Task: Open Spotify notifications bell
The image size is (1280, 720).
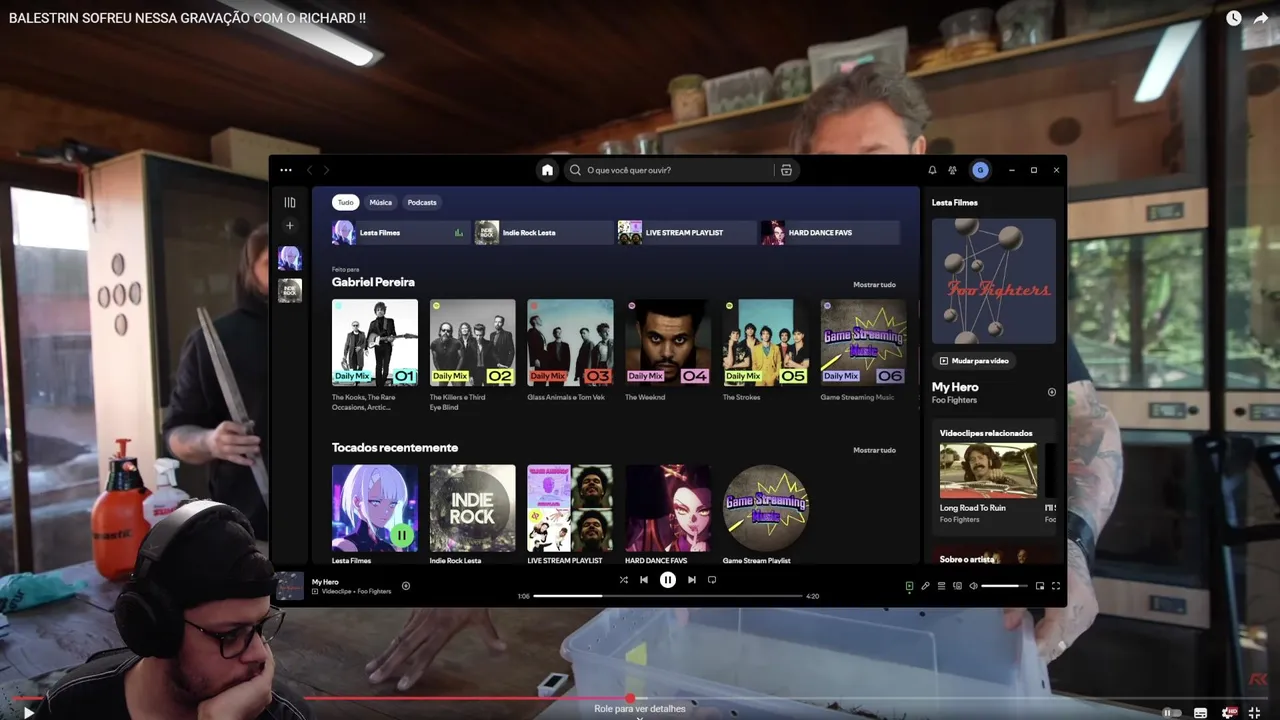Action: (932, 170)
